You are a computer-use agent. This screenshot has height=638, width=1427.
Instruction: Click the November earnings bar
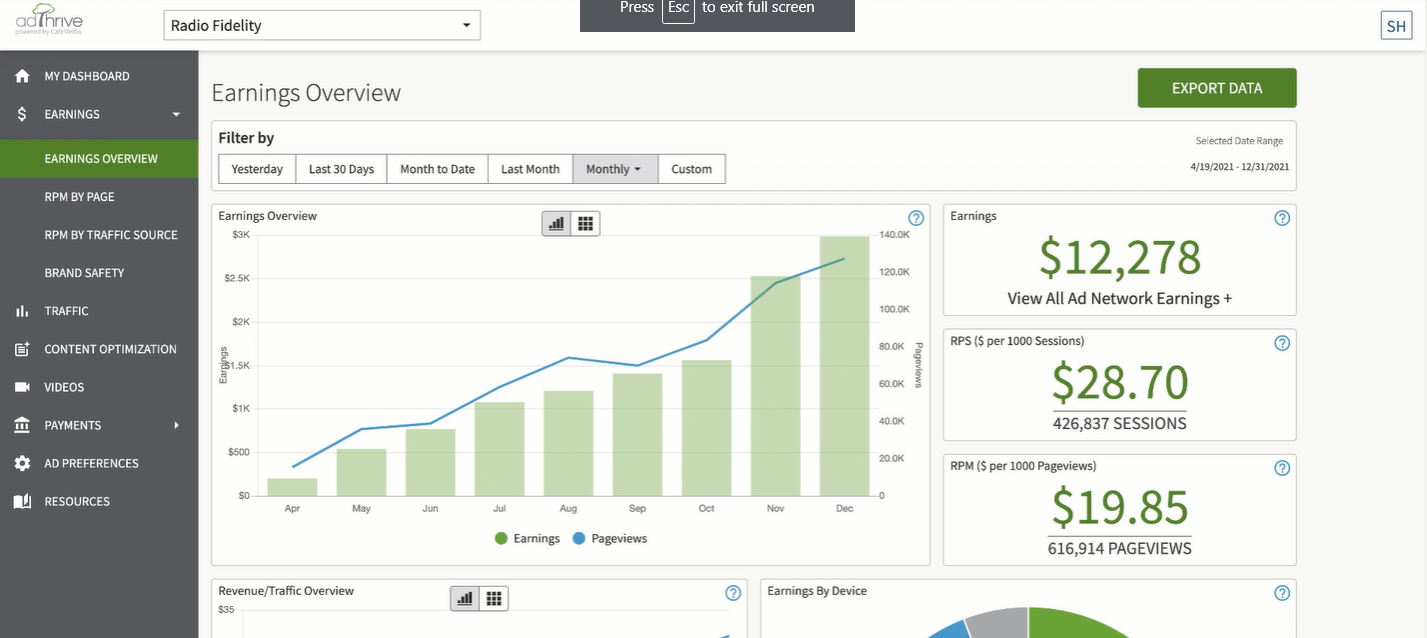point(775,386)
